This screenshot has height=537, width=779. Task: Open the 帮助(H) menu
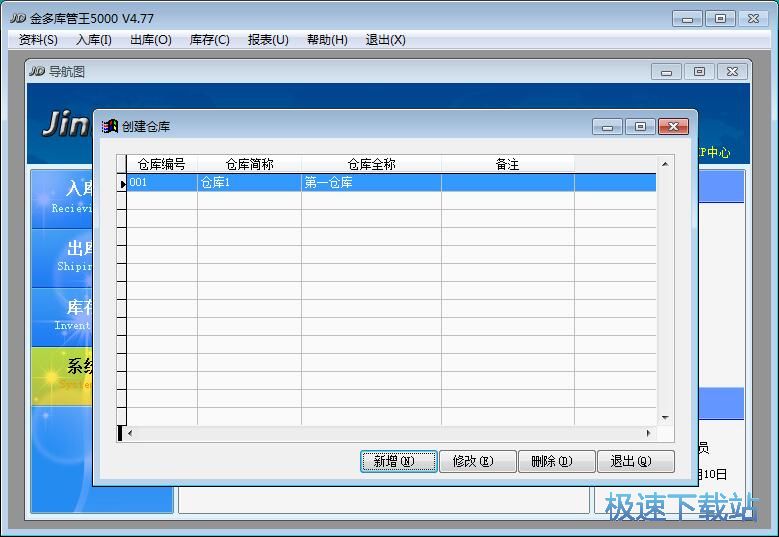pos(327,40)
